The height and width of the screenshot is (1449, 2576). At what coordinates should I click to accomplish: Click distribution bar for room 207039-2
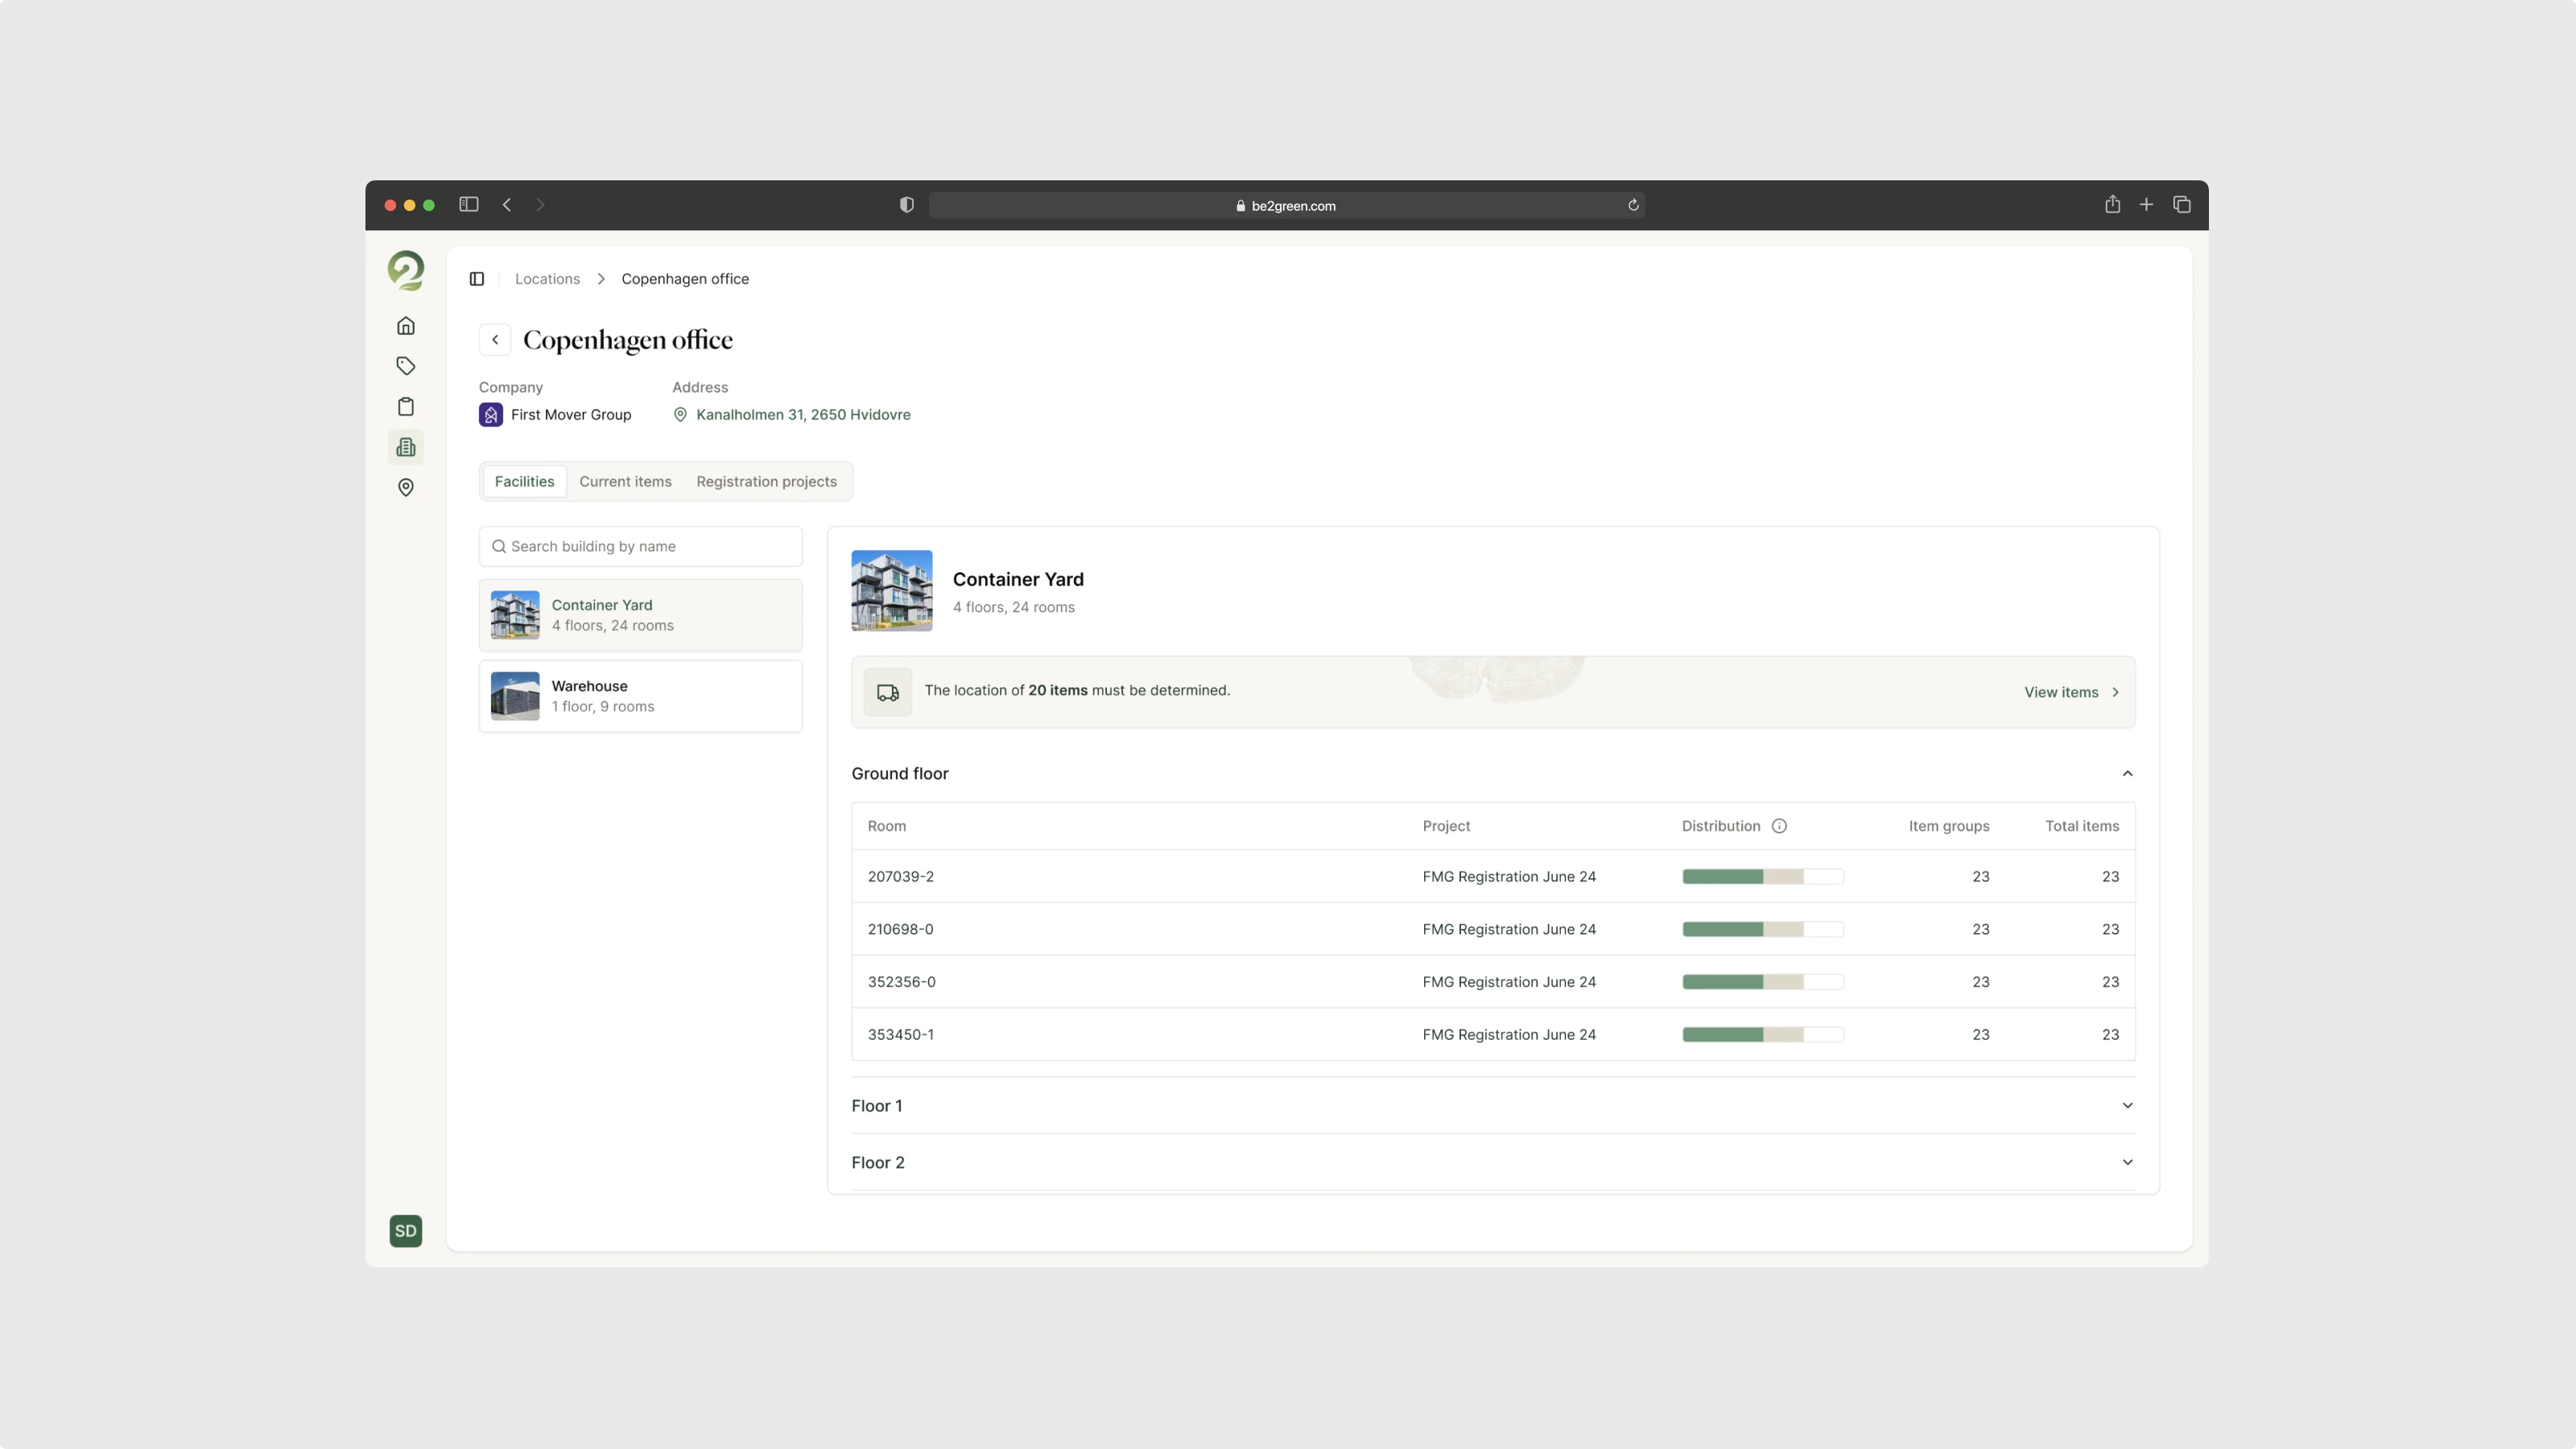[1762, 877]
